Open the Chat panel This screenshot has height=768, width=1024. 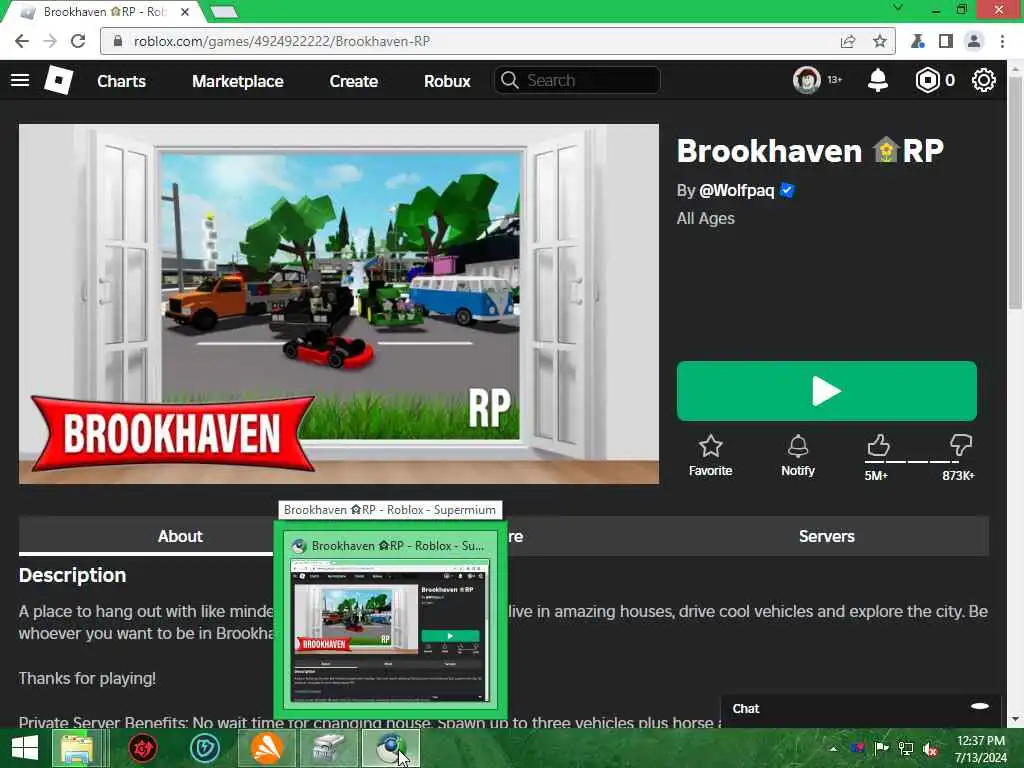[x=746, y=709]
